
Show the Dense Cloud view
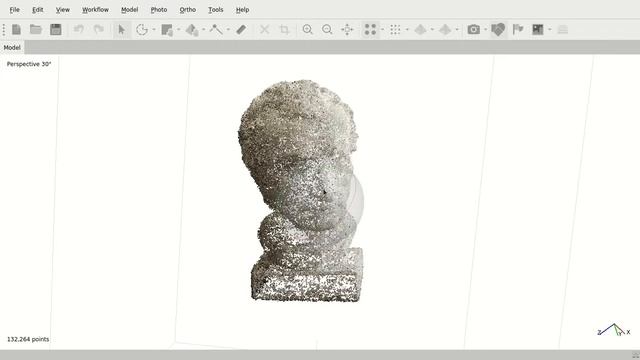[395, 29]
